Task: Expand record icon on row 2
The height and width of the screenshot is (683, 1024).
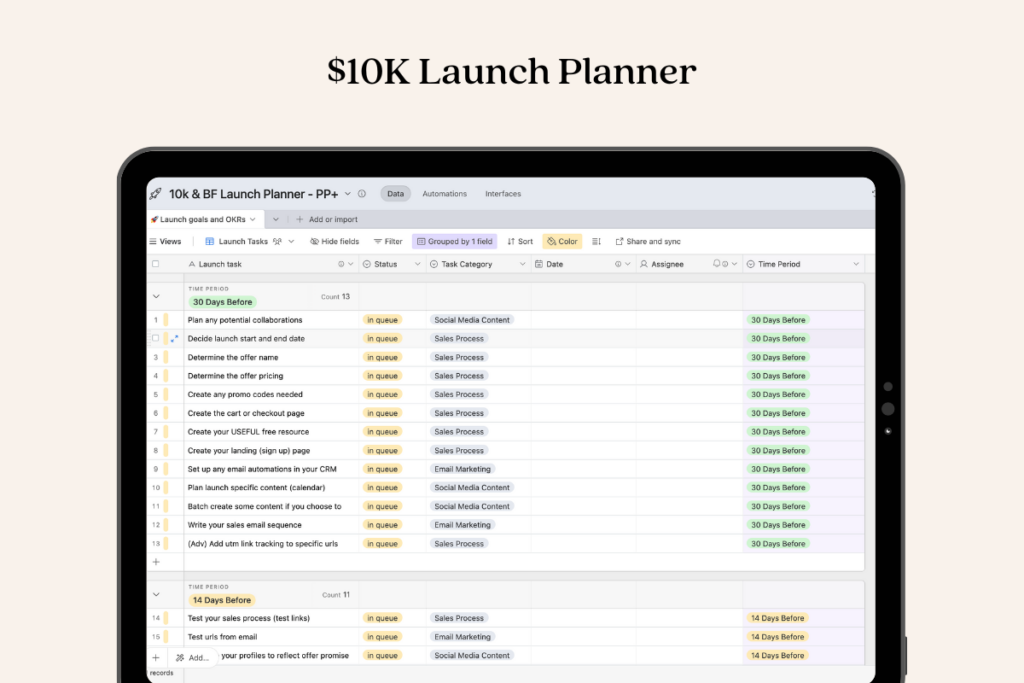Action: click(x=175, y=339)
